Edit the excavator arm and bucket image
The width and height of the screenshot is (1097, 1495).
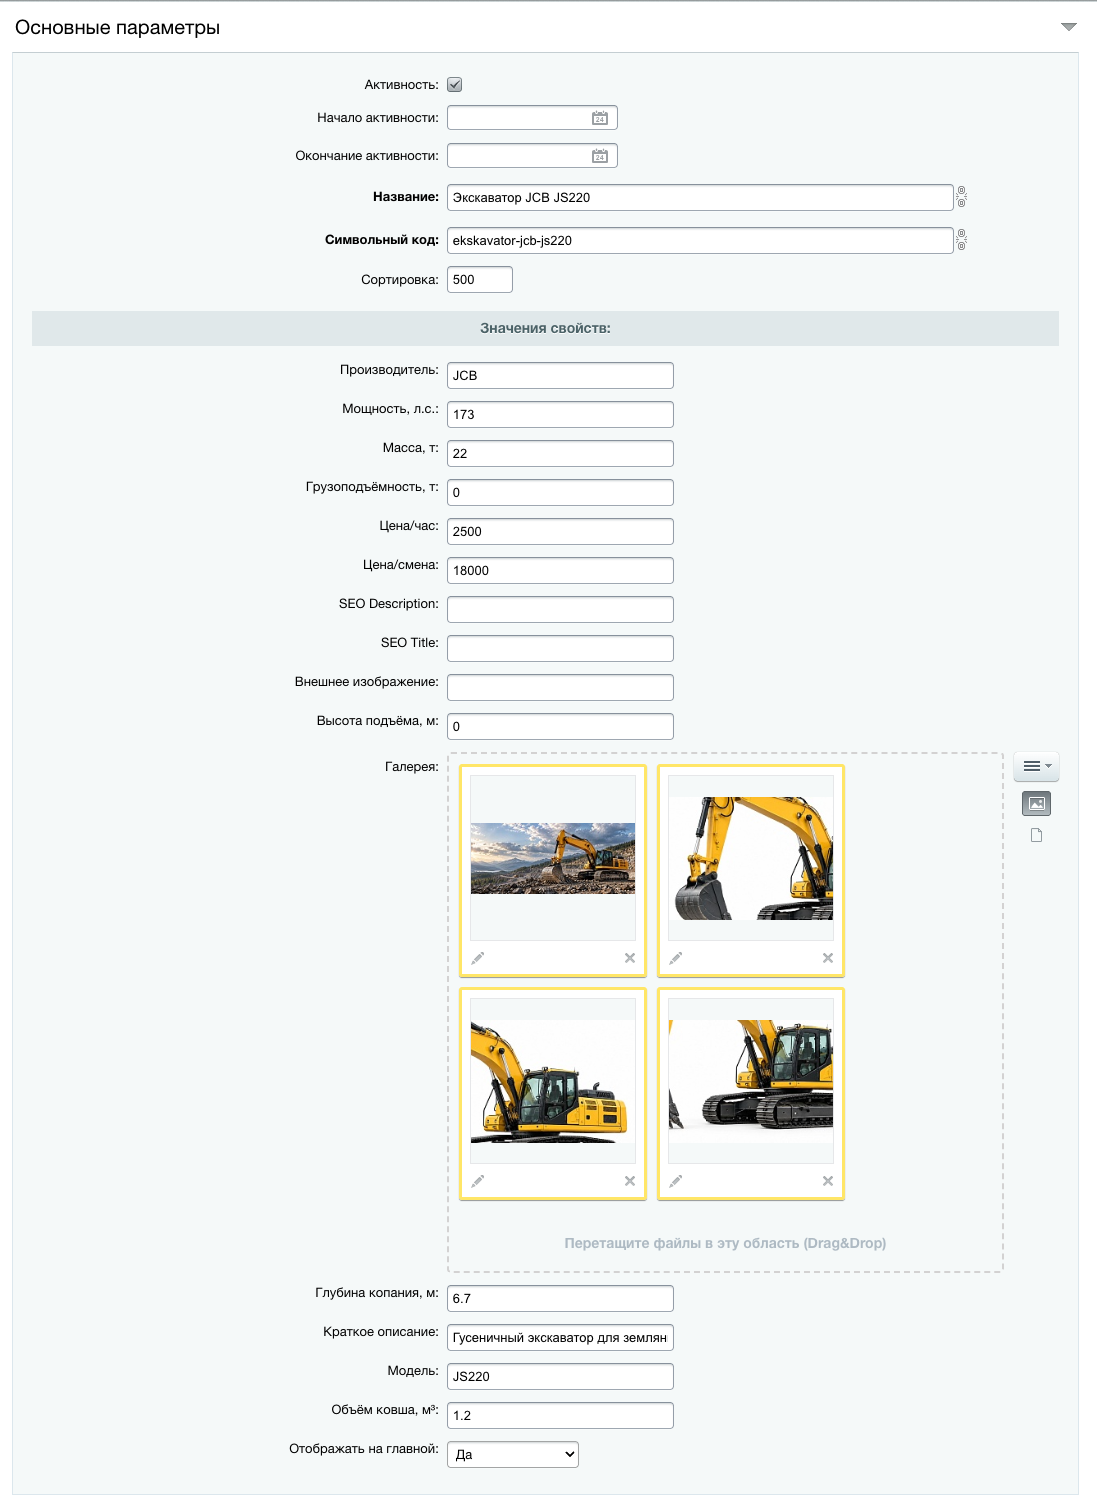676,958
